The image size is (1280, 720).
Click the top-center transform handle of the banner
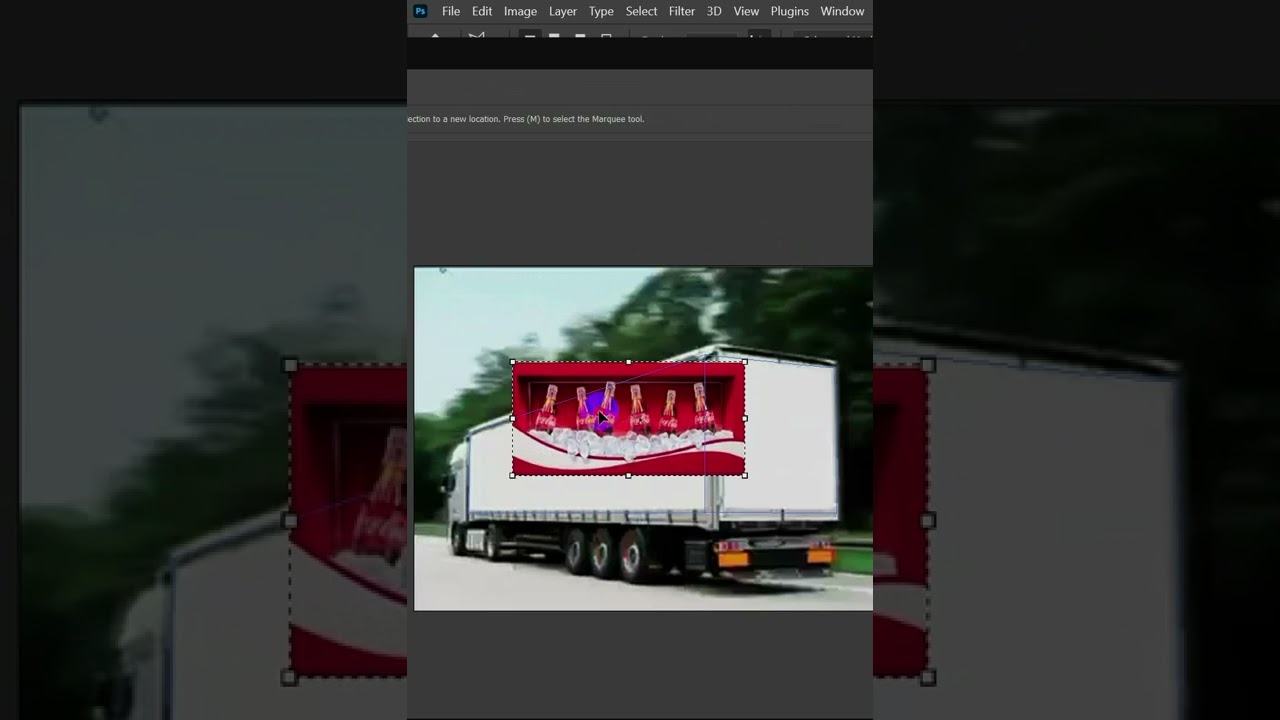coord(628,362)
